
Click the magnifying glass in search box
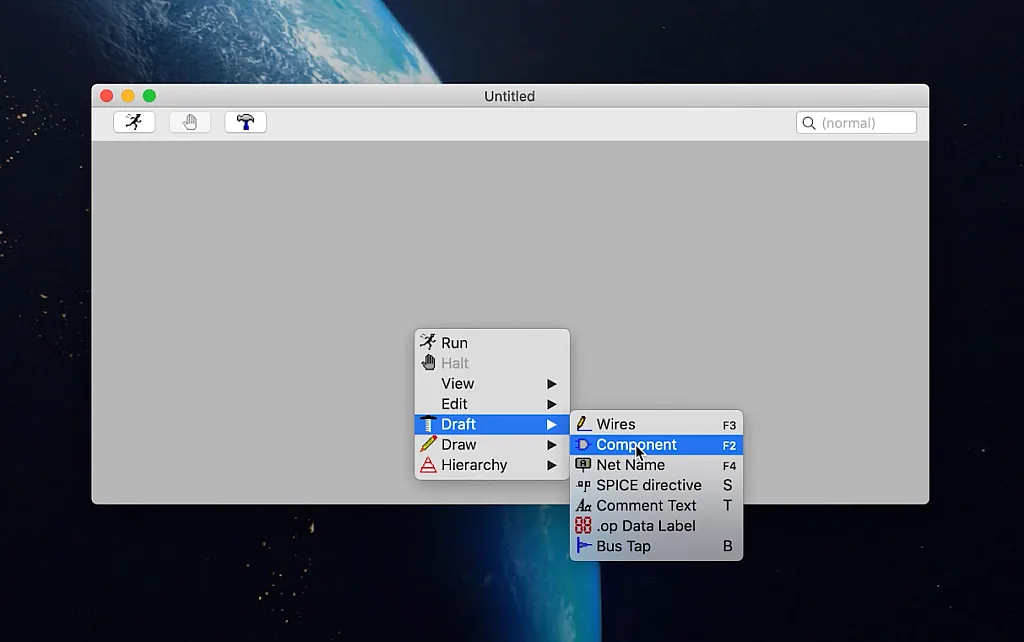[x=808, y=123]
